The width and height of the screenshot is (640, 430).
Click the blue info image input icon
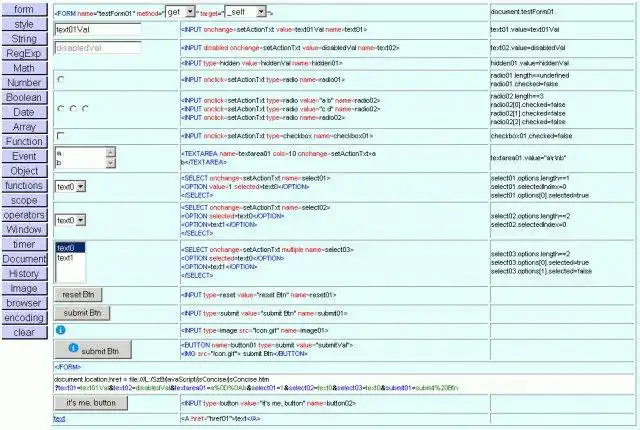click(x=60, y=330)
